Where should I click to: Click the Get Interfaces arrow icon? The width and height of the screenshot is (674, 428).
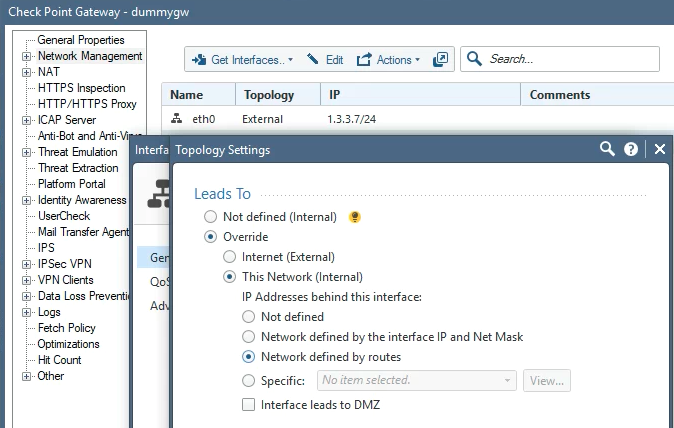tap(199, 60)
